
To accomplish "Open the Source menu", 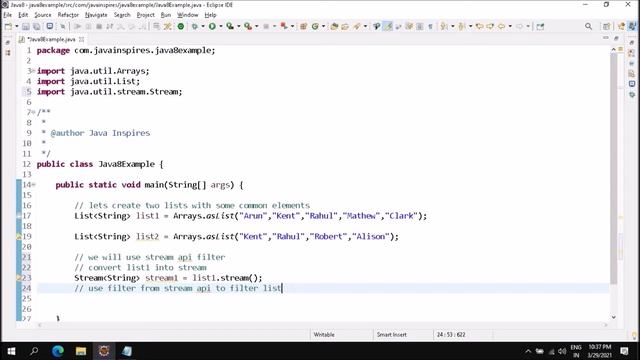I will 43,15.
